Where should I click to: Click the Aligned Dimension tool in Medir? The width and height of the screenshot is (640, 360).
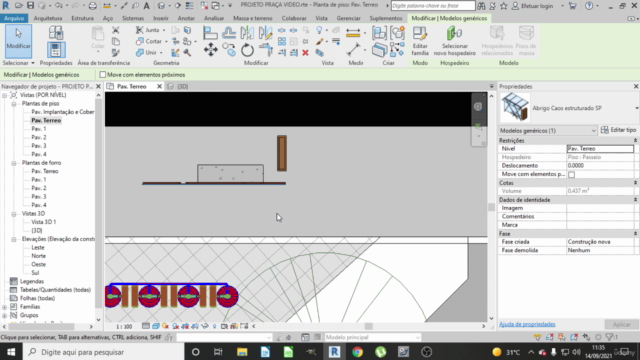(x=353, y=50)
